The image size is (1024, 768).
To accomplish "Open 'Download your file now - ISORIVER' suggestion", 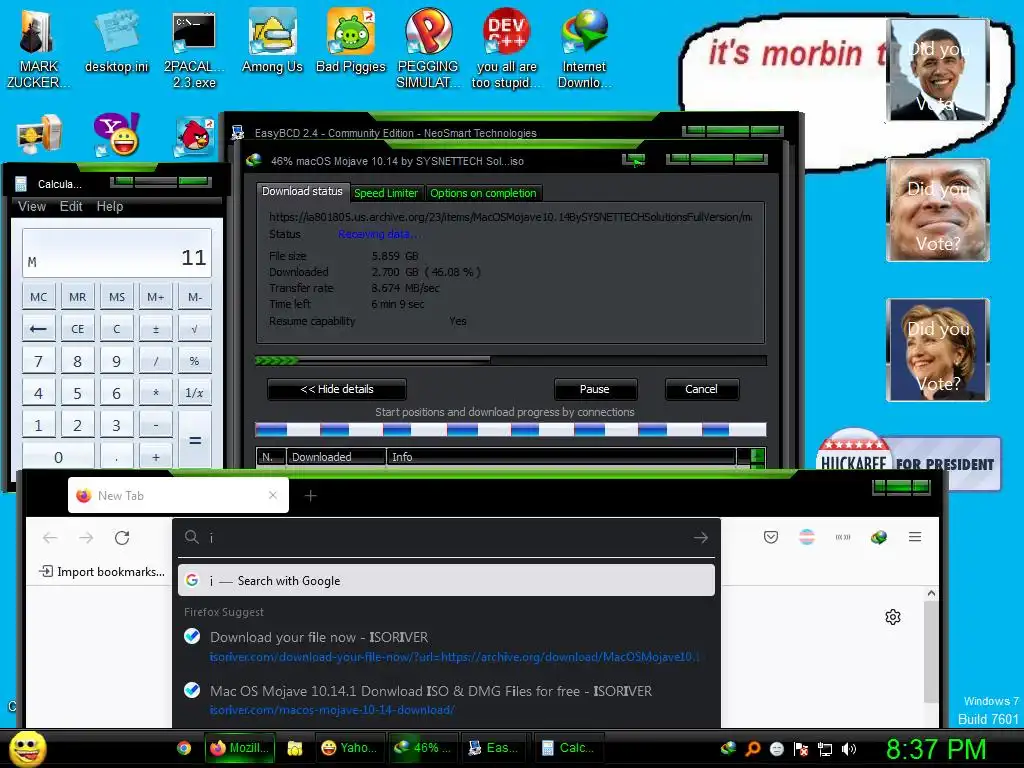I will click(446, 647).
